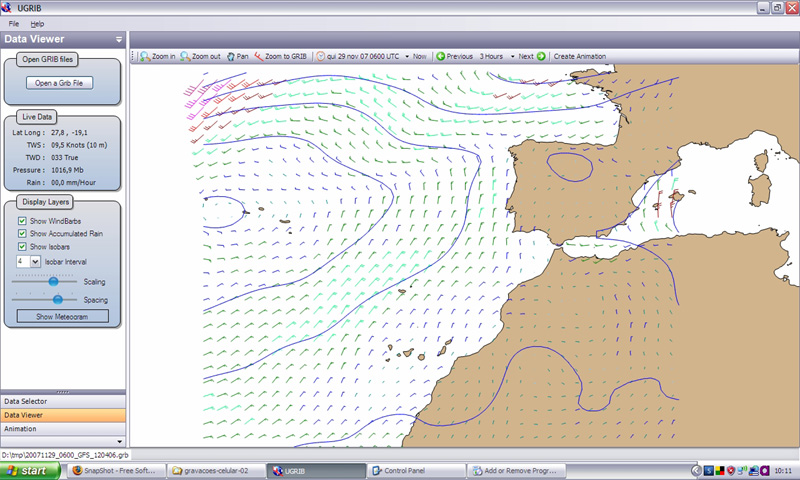Click the 3 Hours interval text
The height and width of the screenshot is (480, 800).
click(491, 56)
